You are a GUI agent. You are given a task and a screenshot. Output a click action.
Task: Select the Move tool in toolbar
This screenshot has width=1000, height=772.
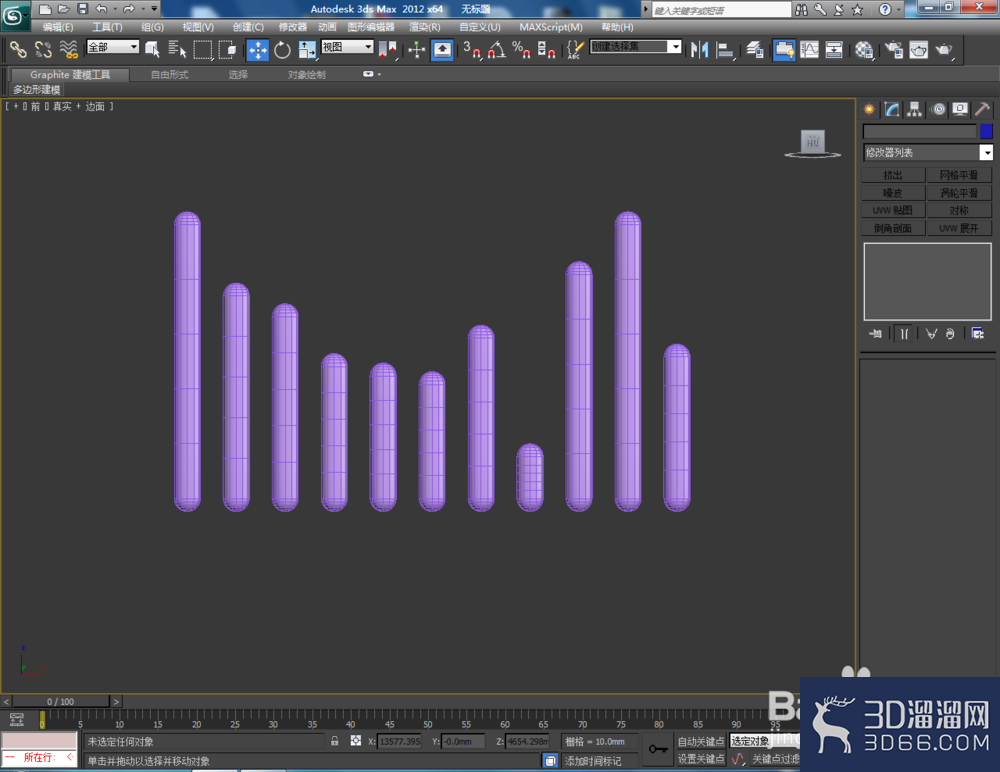click(x=258, y=50)
